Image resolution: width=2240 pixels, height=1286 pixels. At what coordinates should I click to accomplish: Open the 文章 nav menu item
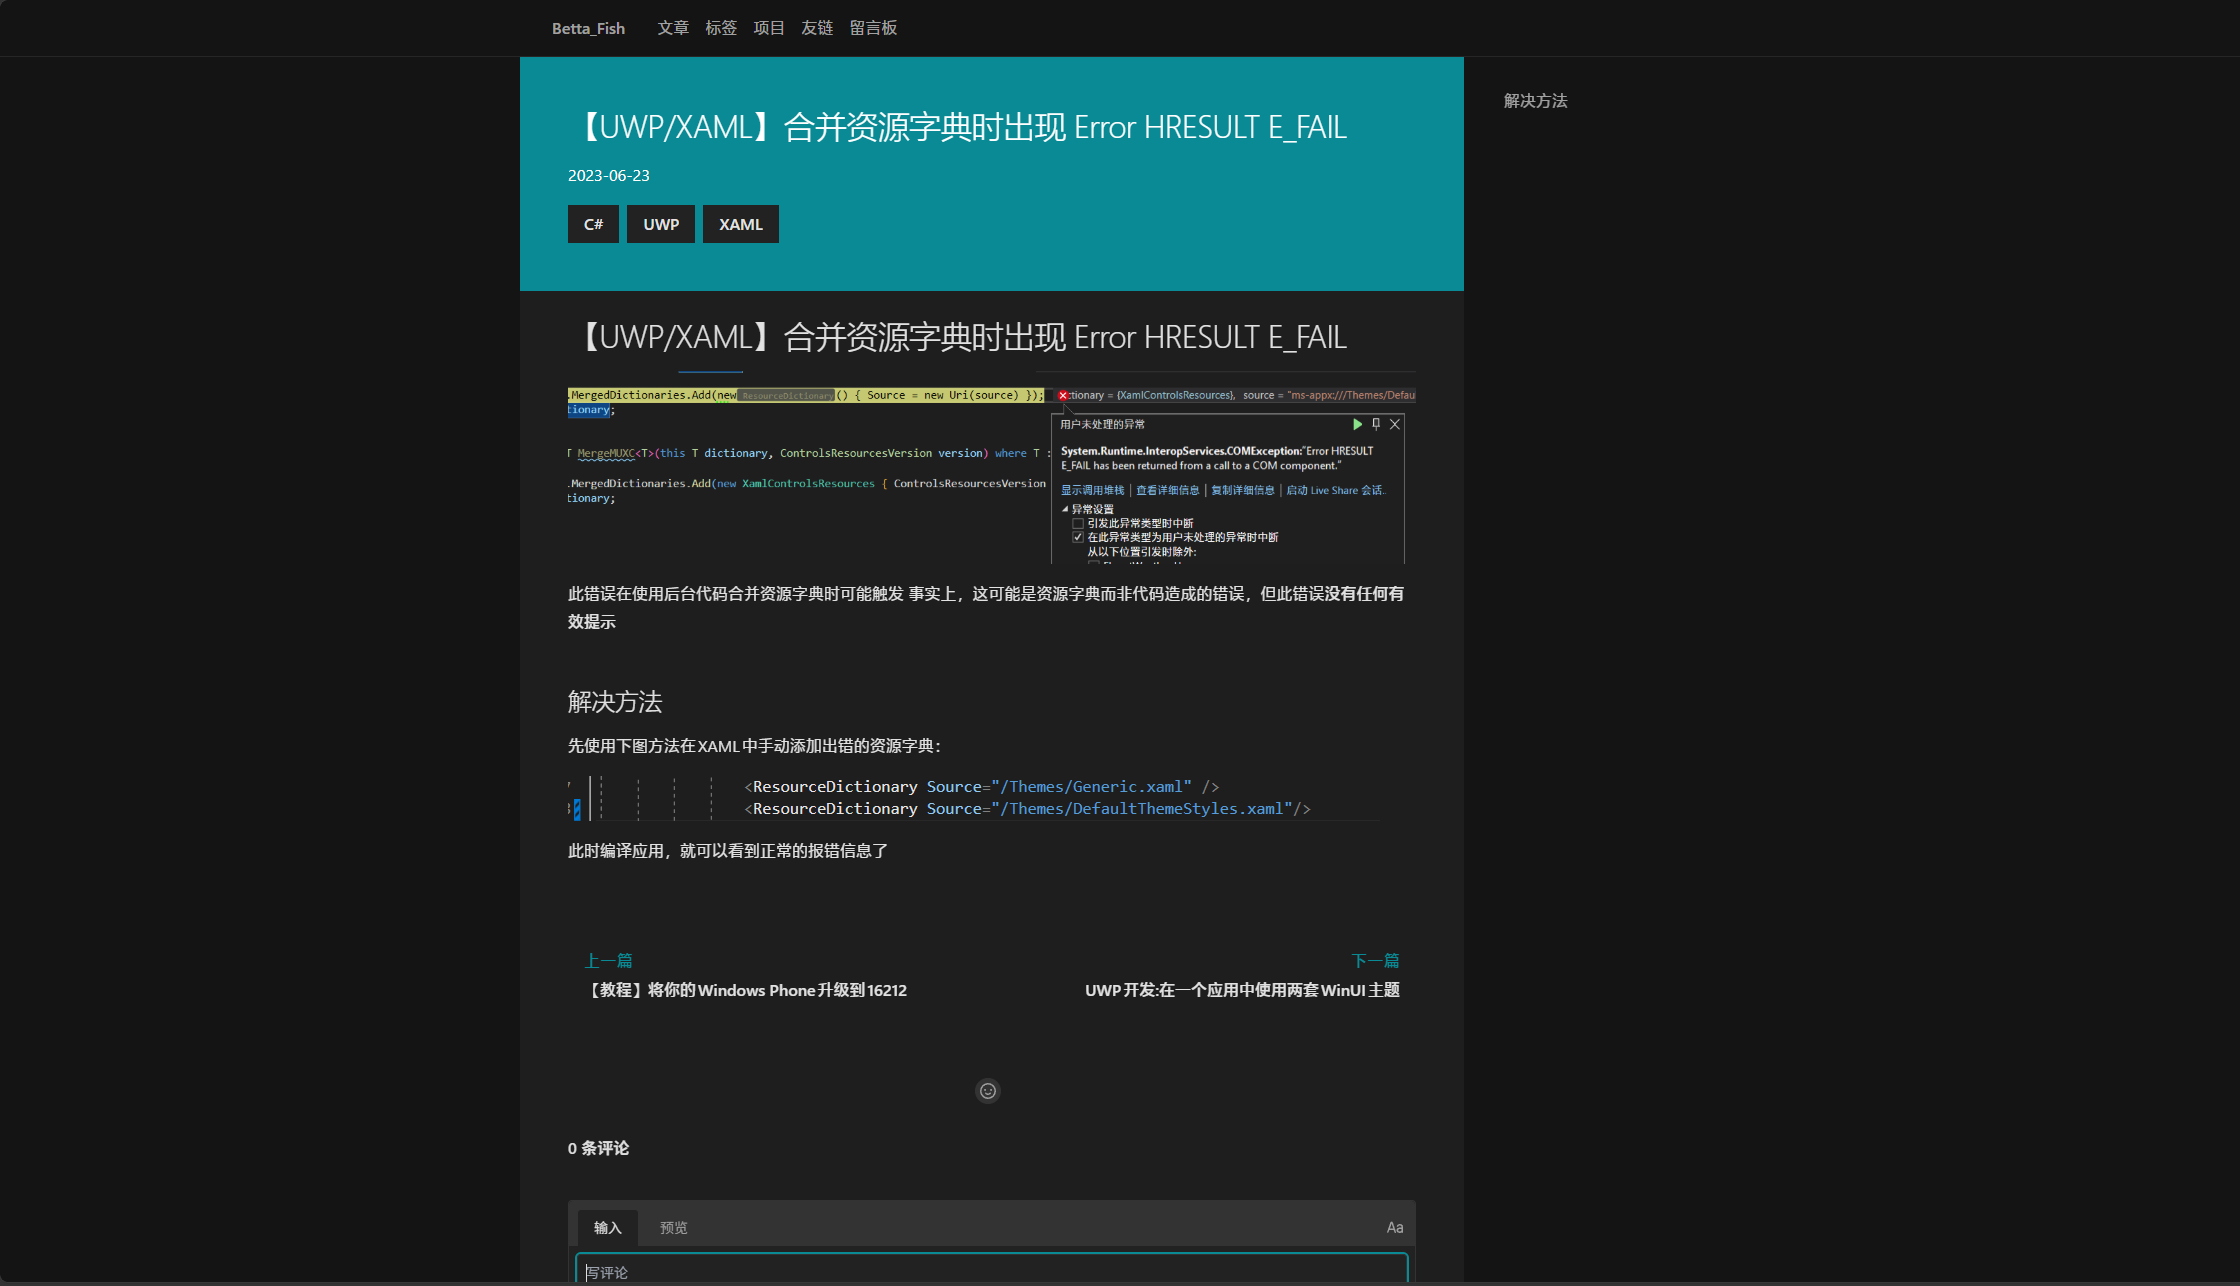673,28
